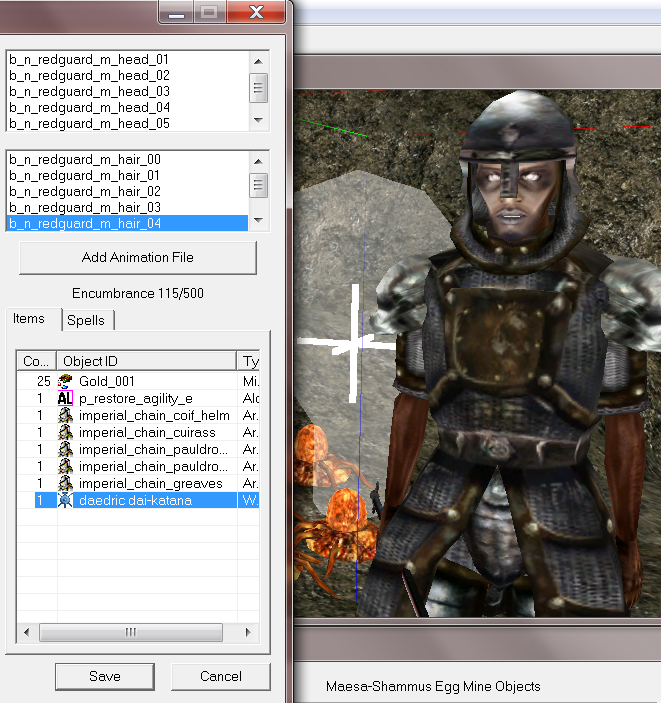Sort by the Count column header
Viewport: 661px width, 703px height.
36,361
